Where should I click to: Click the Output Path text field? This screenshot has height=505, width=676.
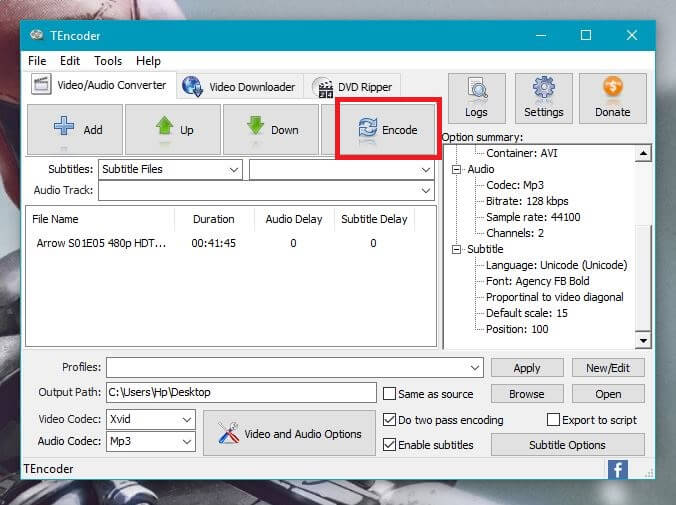241,392
